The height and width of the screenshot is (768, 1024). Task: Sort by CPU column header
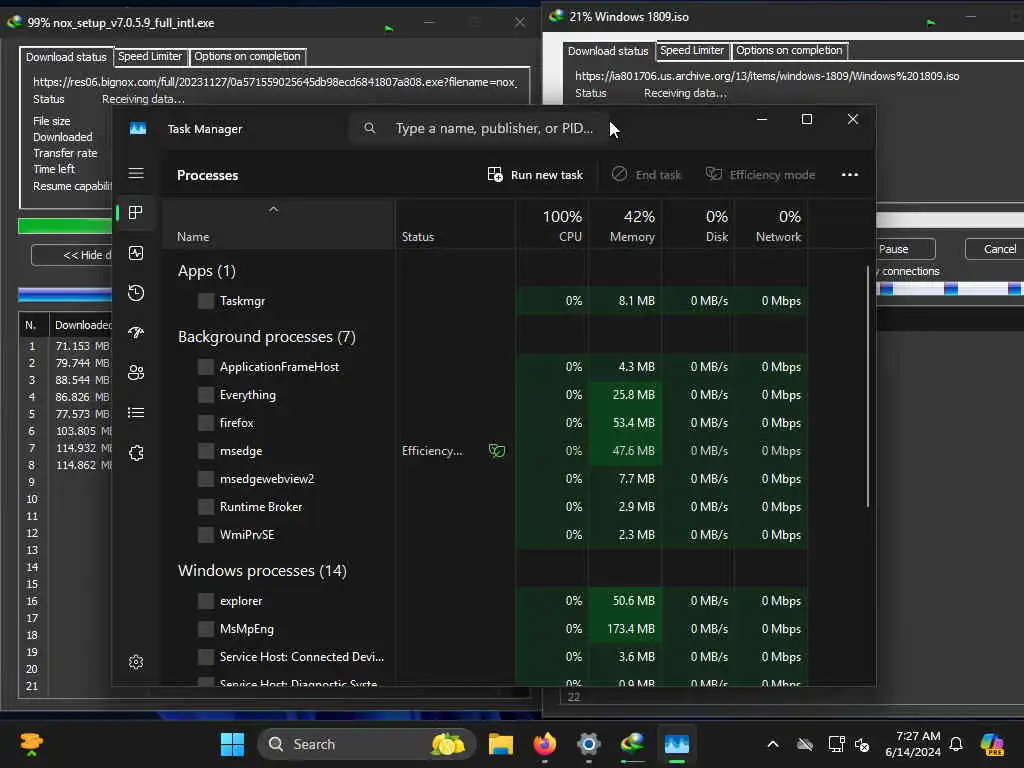click(x=553, y=225)
